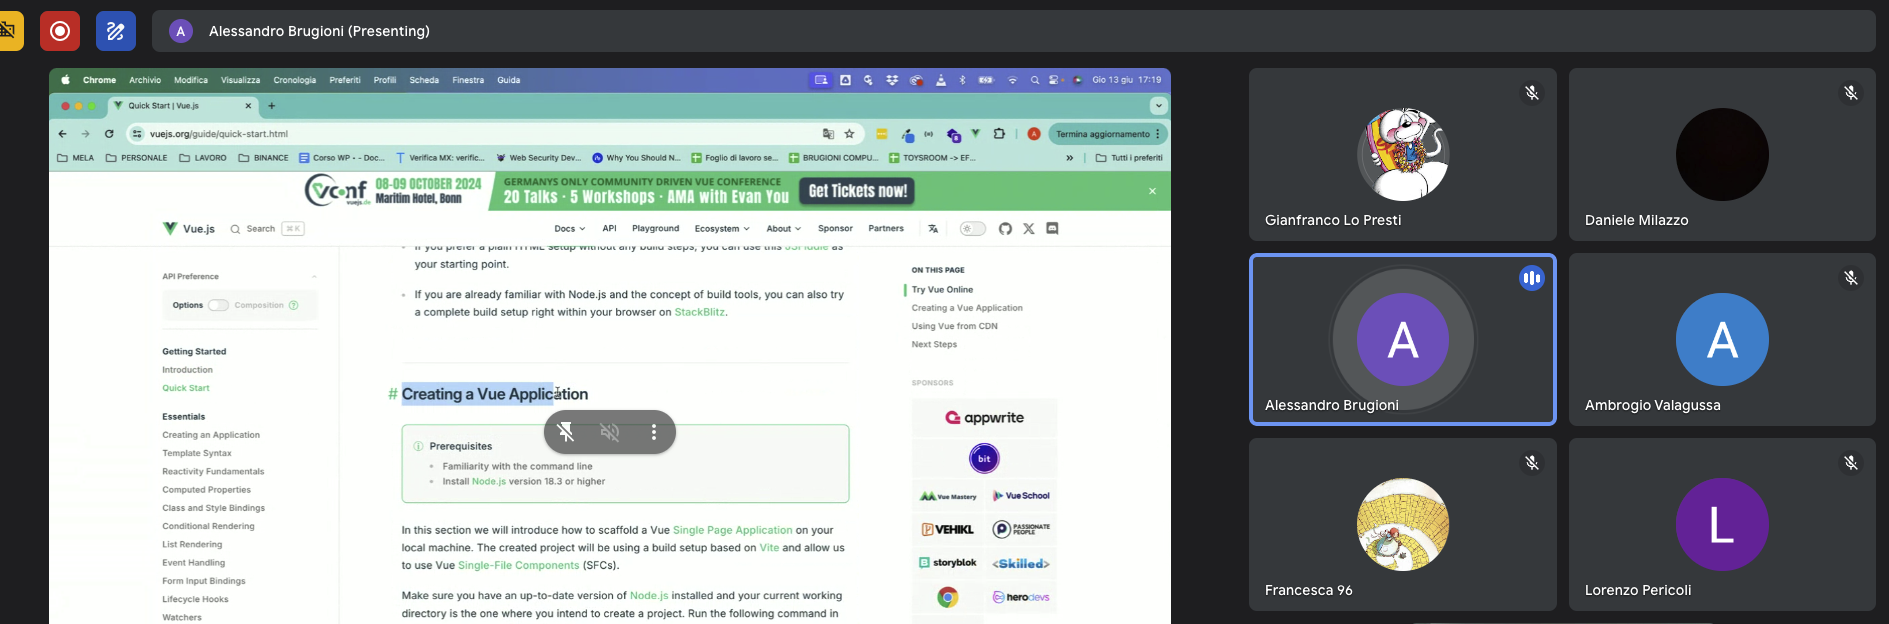
Task: Click speaking indicator on Alessandro Brugioni tile
Action: pyautogui.click(x=1531, y=279)
